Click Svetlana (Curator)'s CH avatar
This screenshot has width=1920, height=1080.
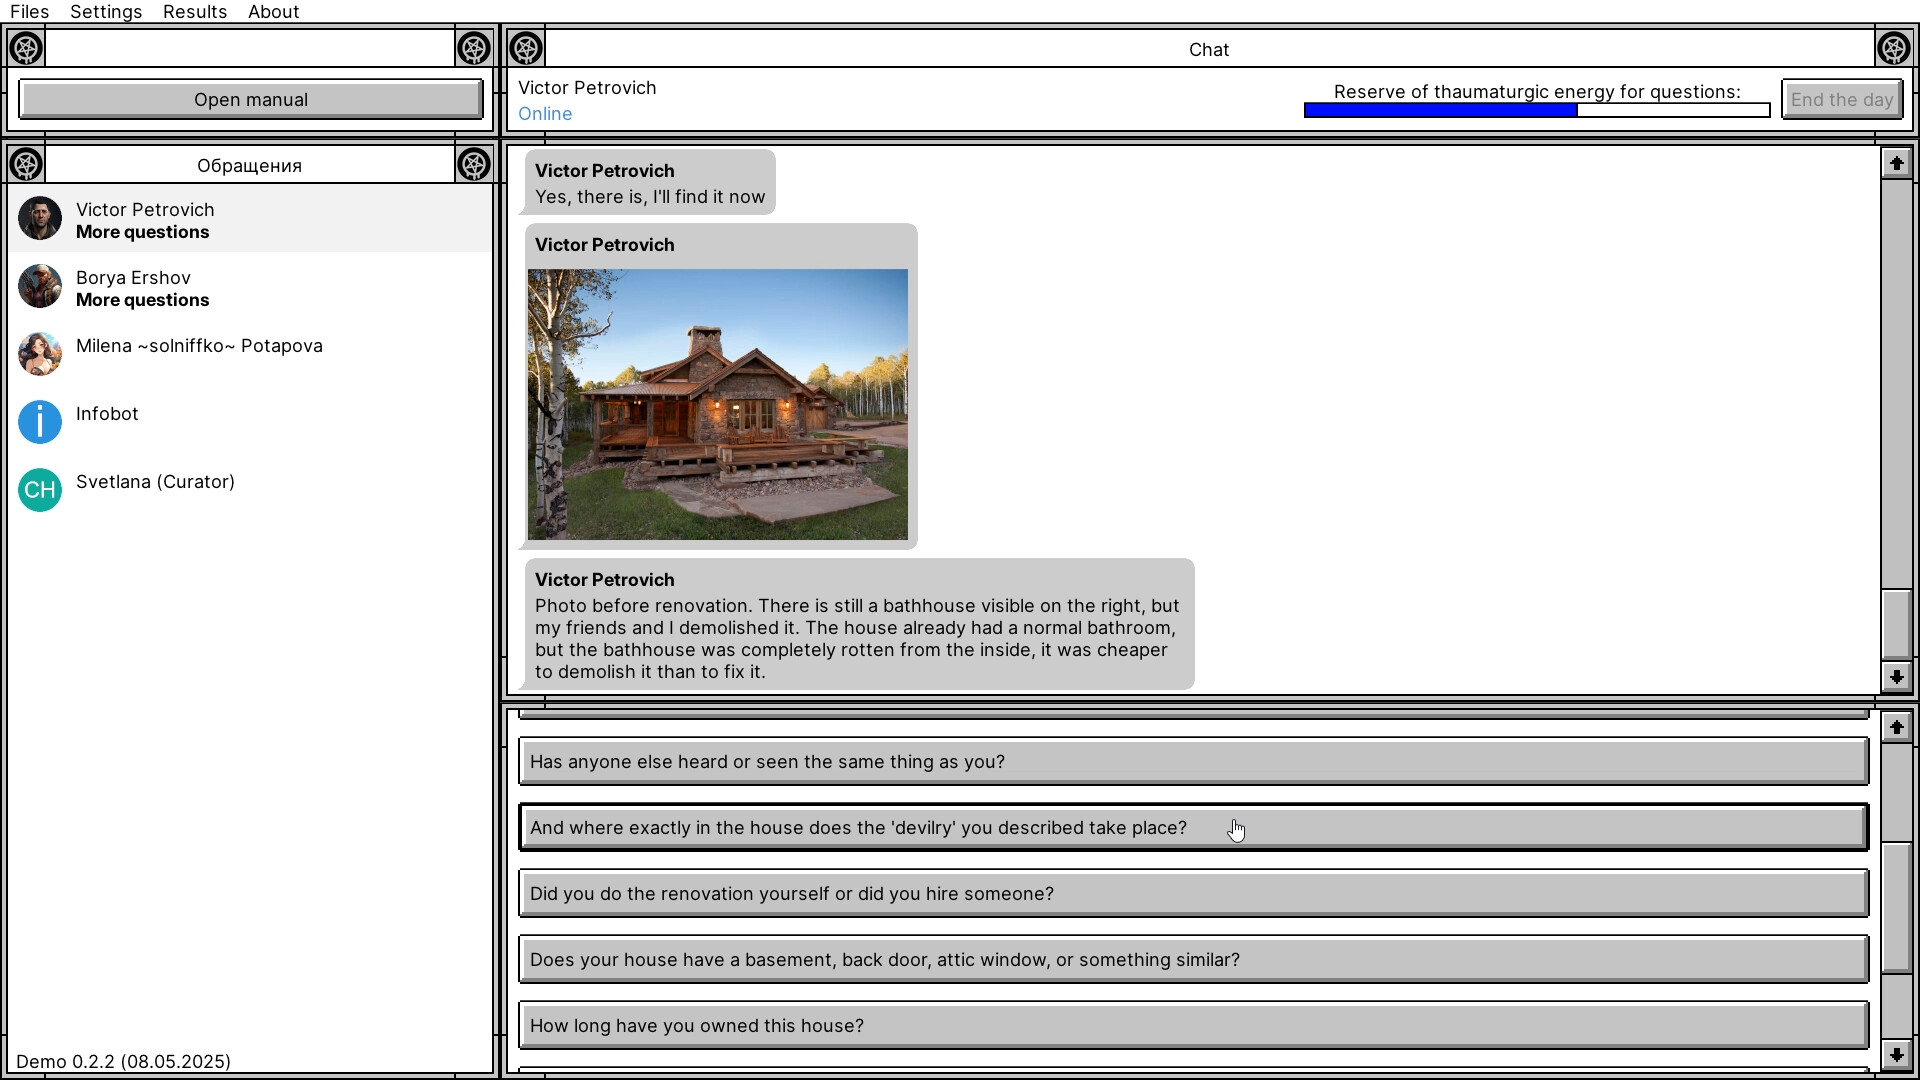40,489
